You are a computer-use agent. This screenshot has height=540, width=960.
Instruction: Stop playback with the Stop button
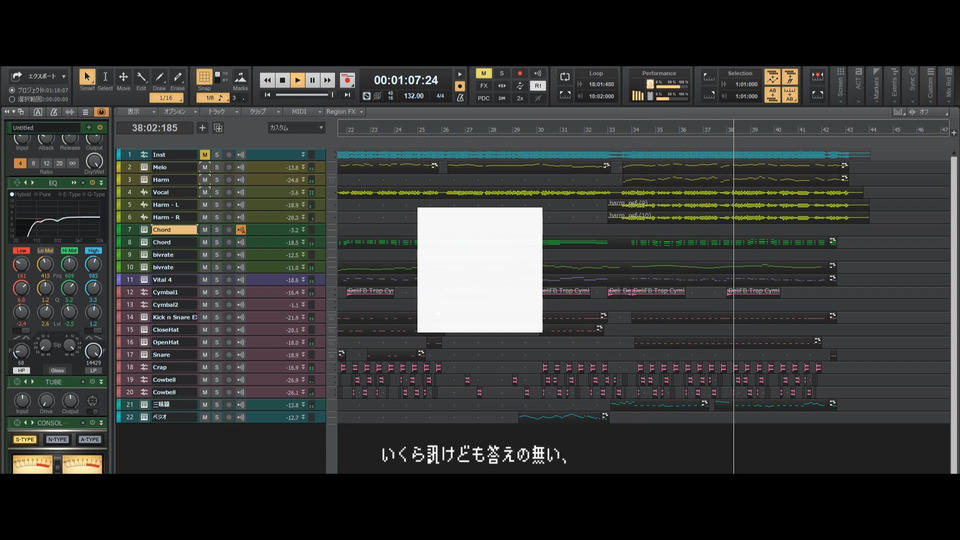coord(282,80)
